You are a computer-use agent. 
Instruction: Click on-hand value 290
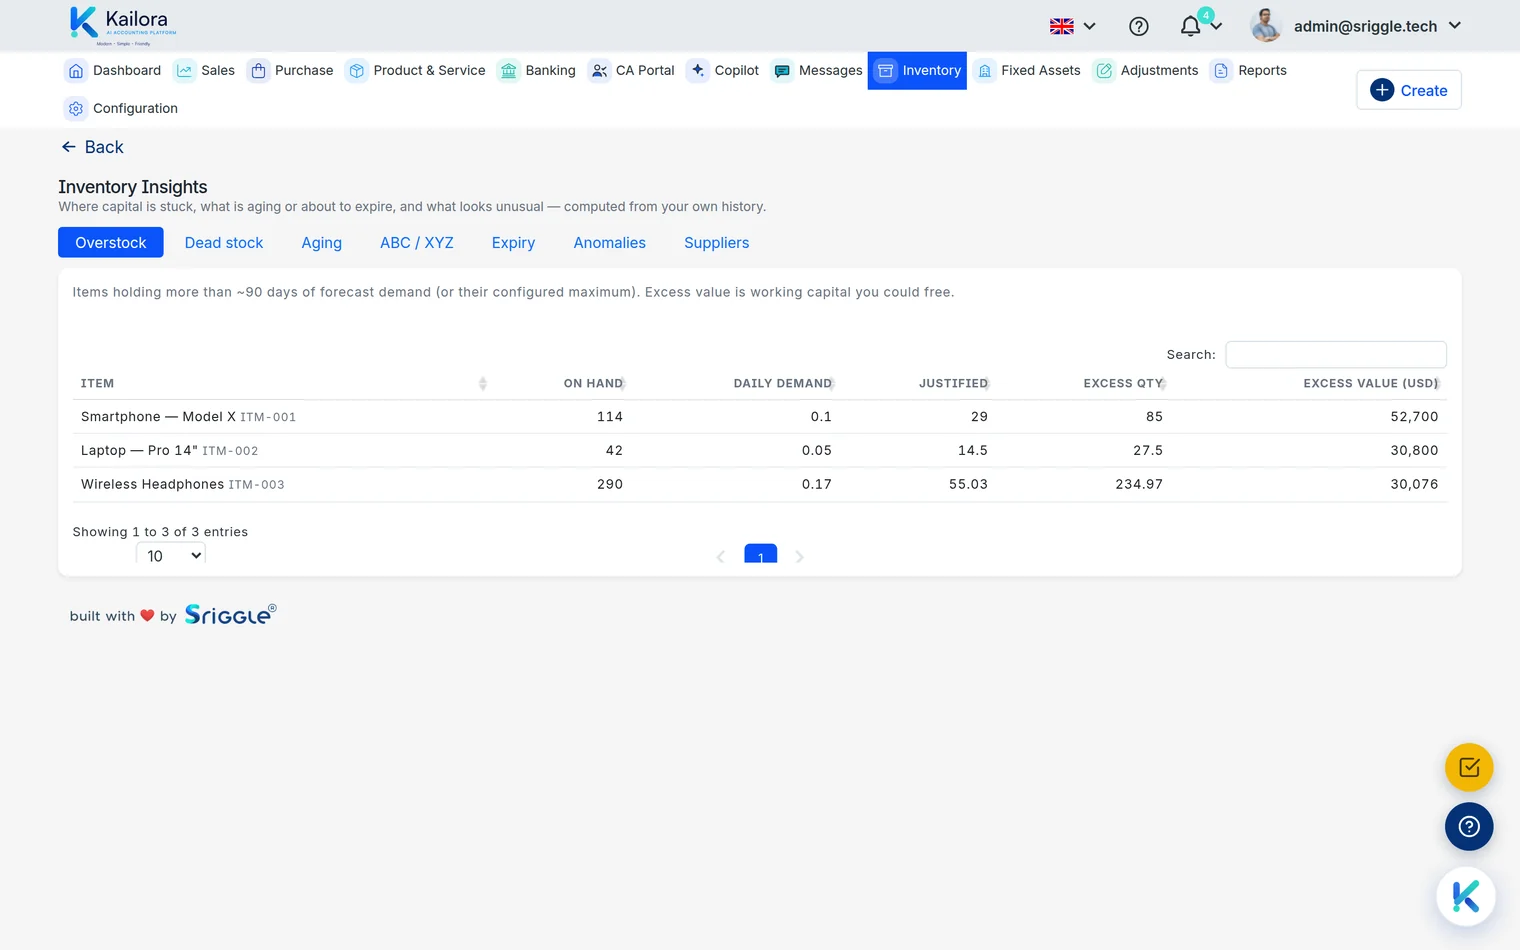pos(610,484)
